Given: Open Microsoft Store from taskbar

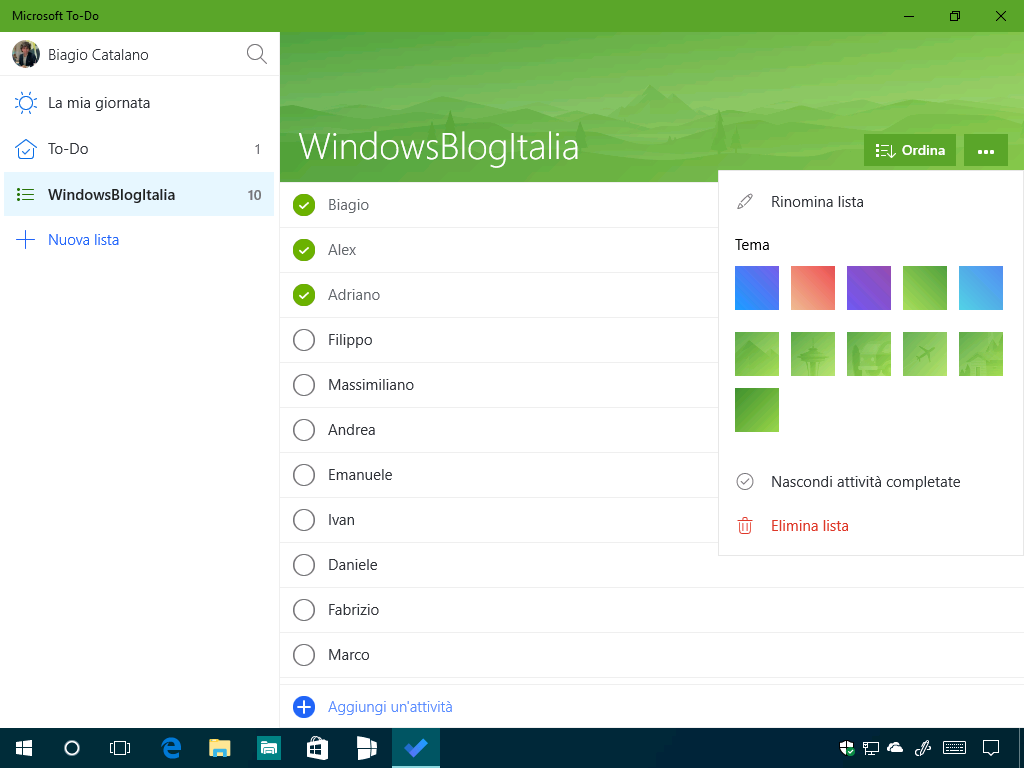Looking at the screenshot, I should [x=317, y=748].
